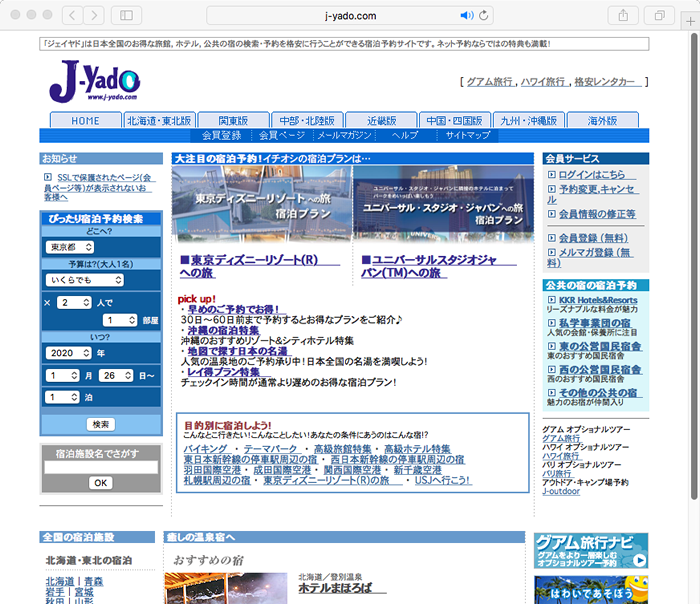Screen dimensions: 700x604
Task: Open ヘルプ in the blue menu bar
Action: tap(404, 135)
